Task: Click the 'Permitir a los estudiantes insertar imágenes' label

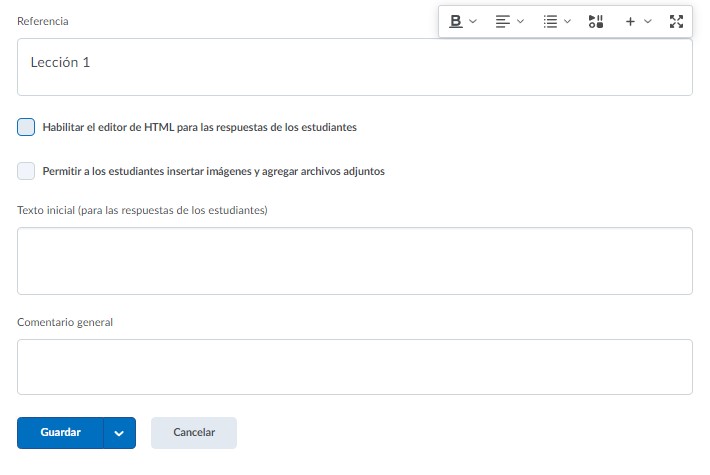Action: click(x=213, y=171)
